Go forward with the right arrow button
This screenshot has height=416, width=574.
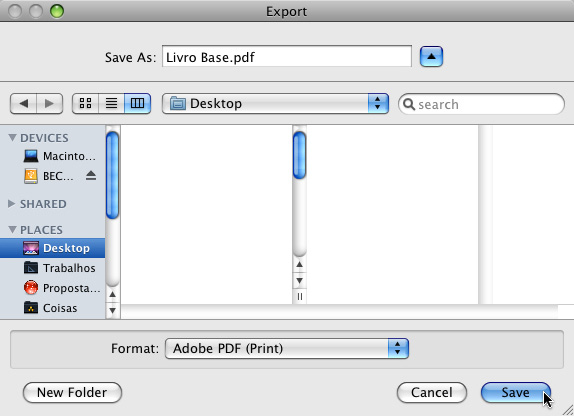point(49,104)
